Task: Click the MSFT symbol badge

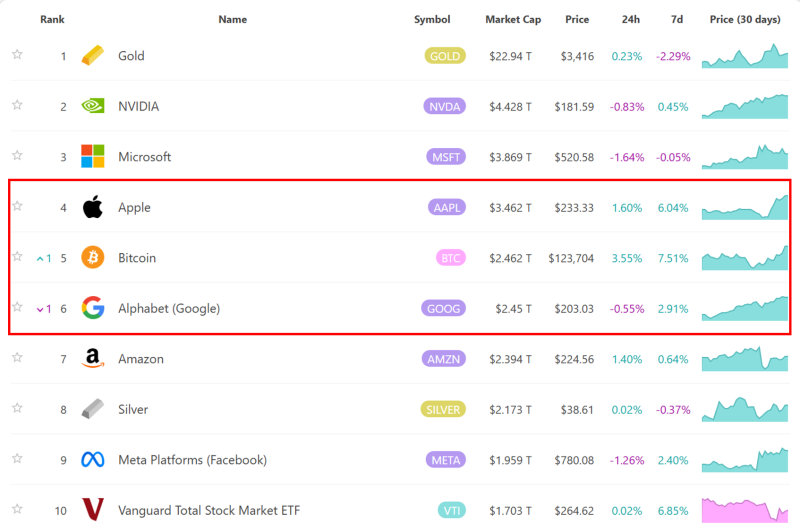Action: [446, 157]
